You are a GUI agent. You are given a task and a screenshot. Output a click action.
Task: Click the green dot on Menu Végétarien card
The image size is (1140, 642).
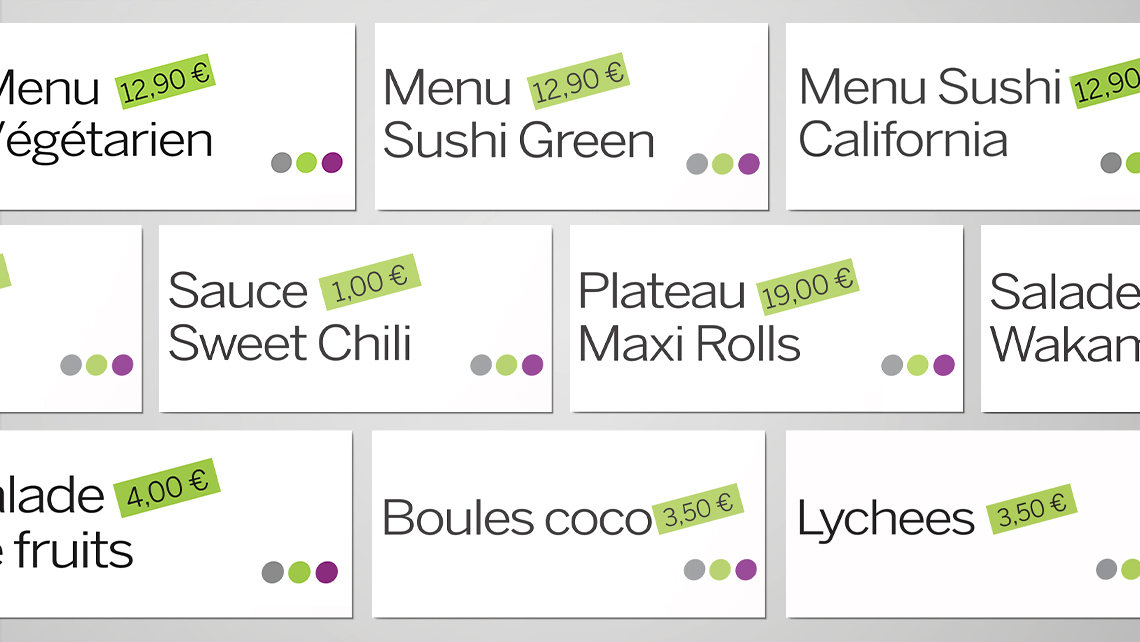click(x=307, y=162)
